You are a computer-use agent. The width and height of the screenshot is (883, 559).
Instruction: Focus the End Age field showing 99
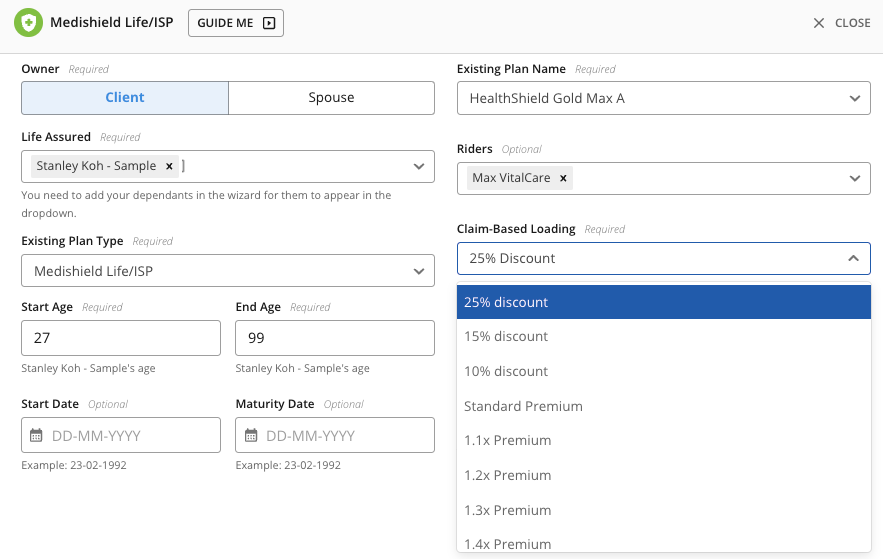point(335,338)
